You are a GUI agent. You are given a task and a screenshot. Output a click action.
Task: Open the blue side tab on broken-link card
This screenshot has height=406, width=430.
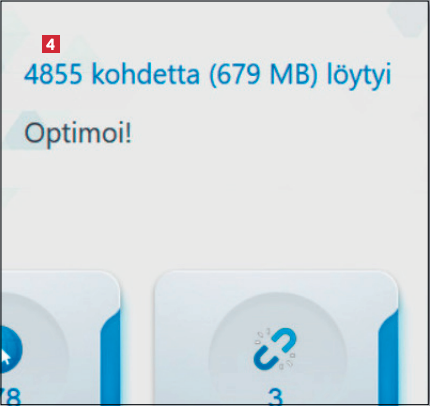pos(388,358)
